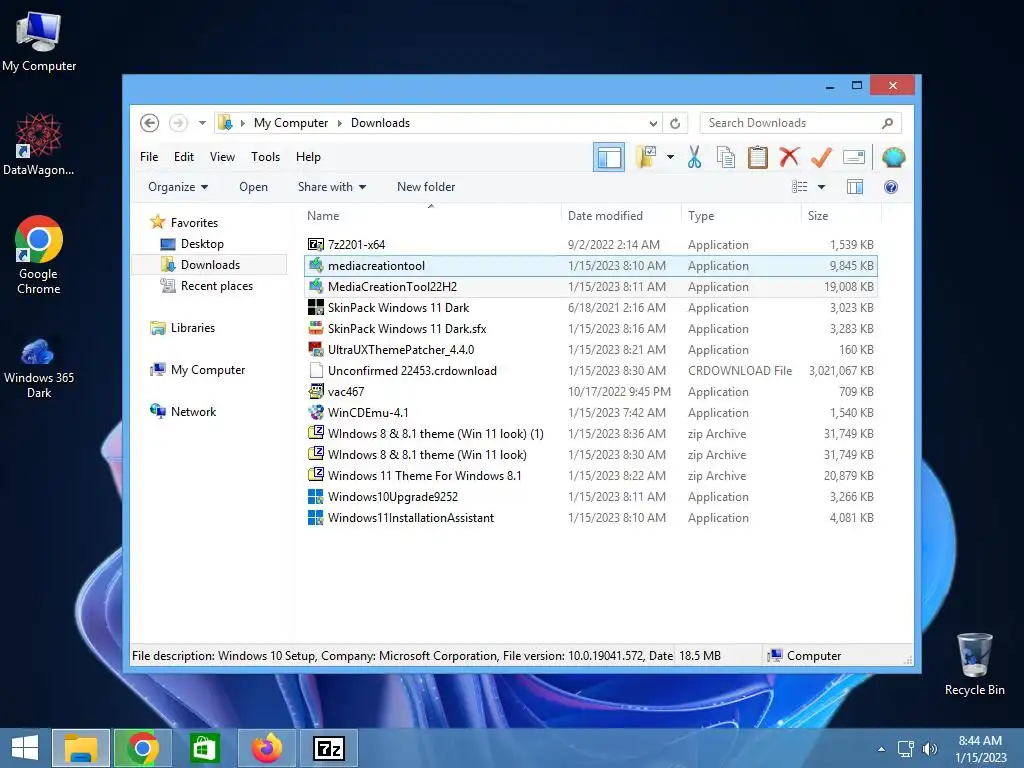Open the Windows Start button
Screen dimensions: 1024x768
click(25, 748)
